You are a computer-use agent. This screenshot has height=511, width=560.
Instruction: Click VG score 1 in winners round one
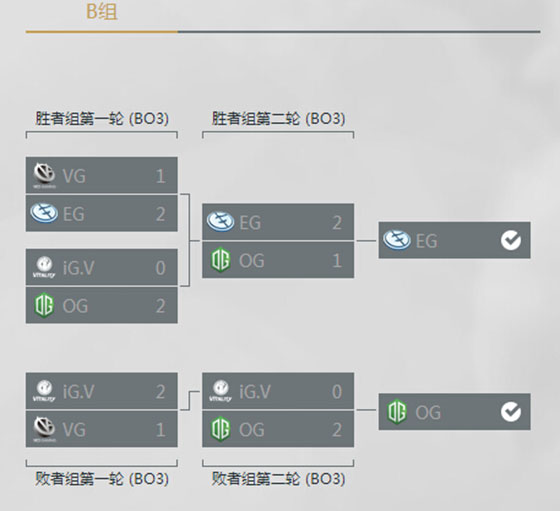[160, 176]
